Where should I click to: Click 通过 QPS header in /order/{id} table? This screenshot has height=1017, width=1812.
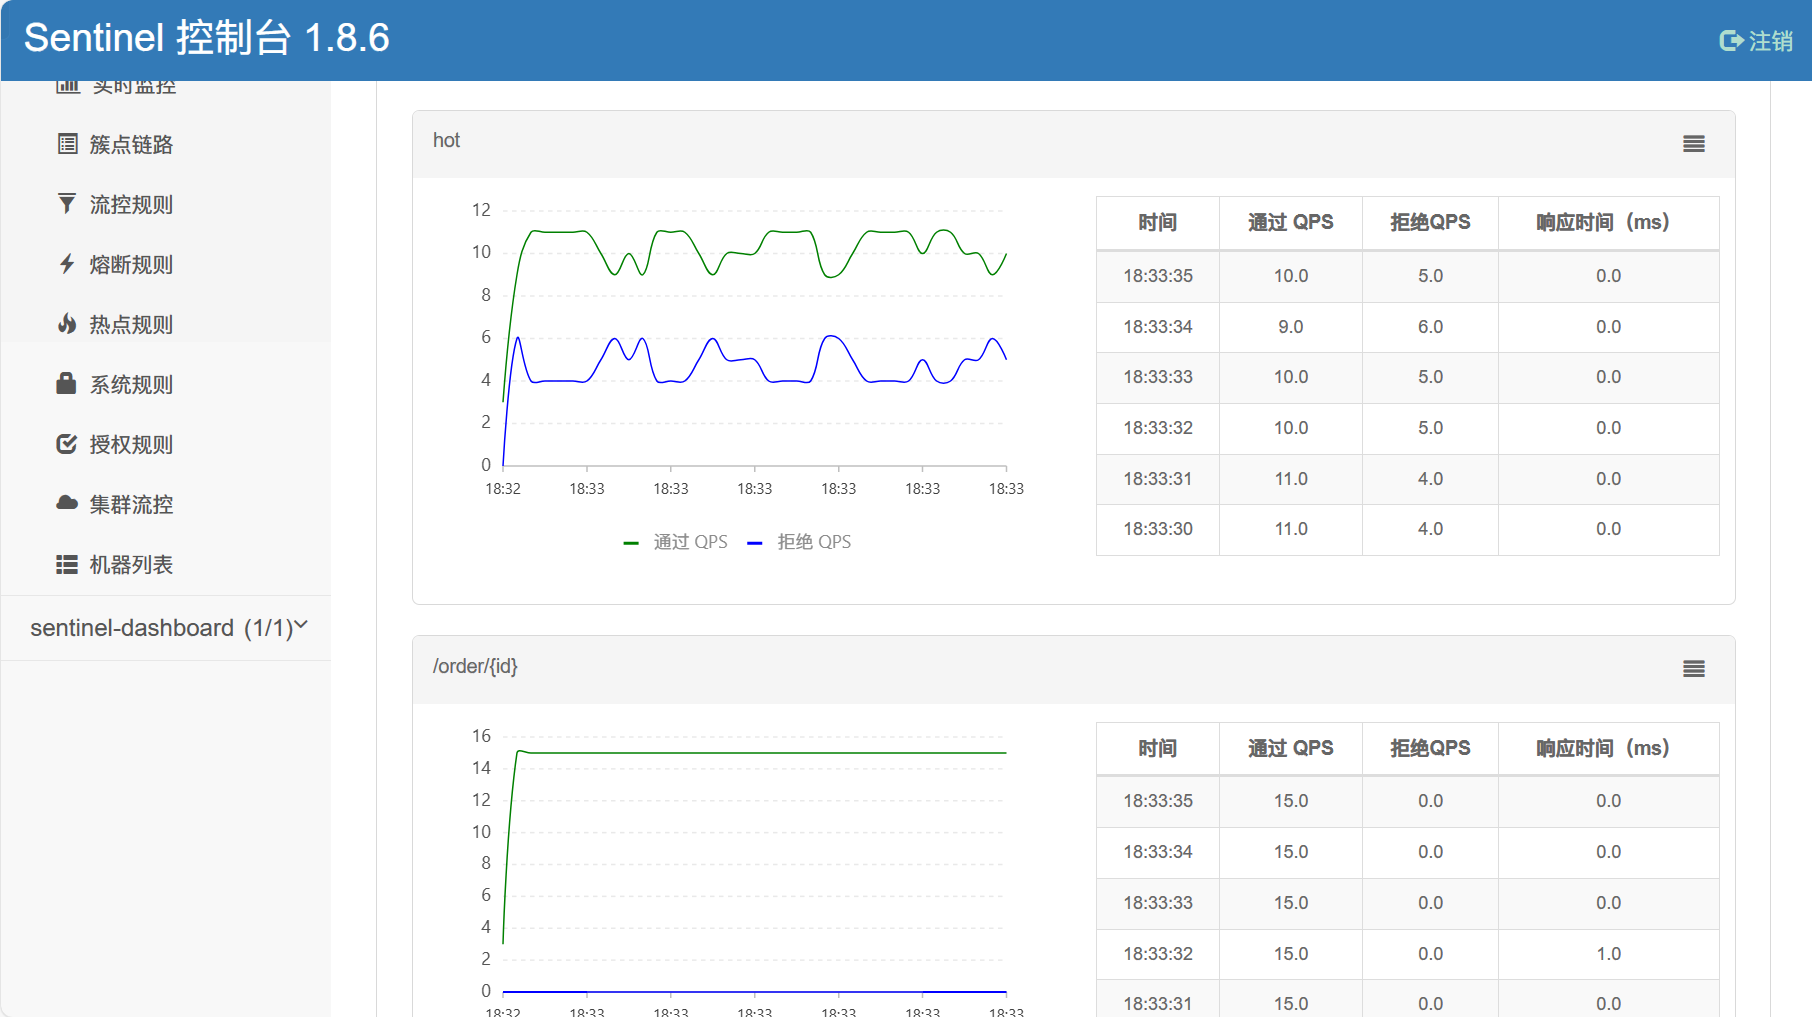[x=1291, y=748]
